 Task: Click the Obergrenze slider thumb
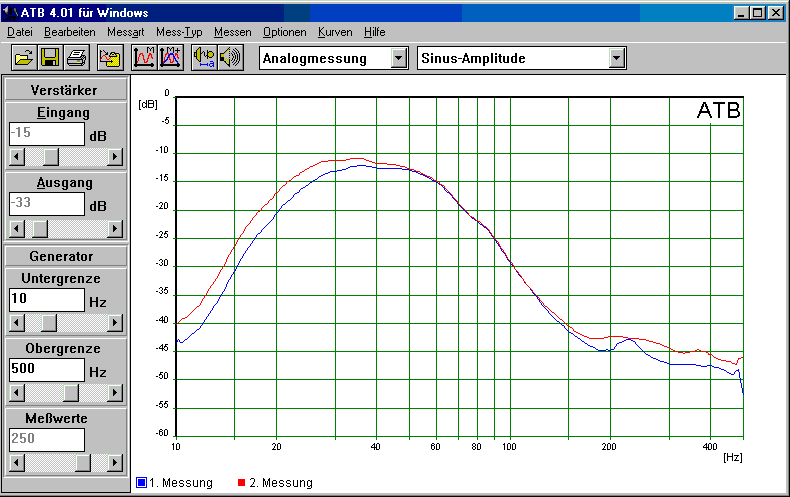click(71, 393)
